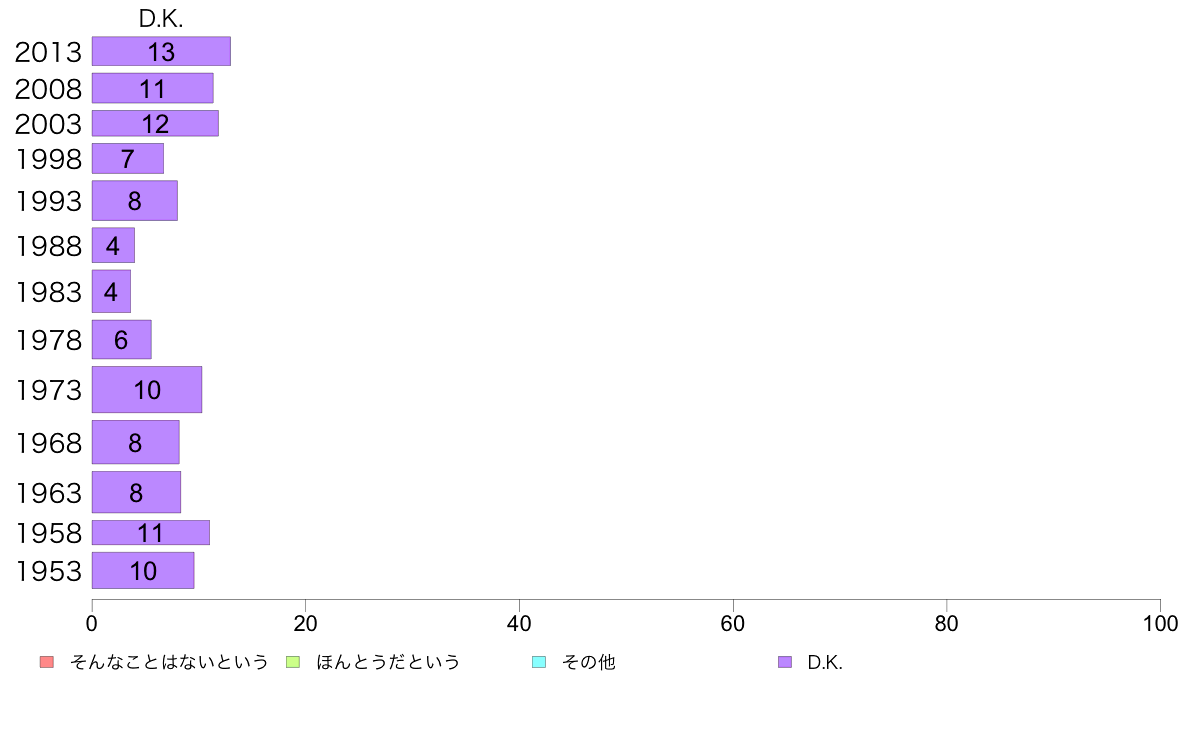1188x736 pixels.
Task: Click the purple D.K. legend swatch
Action: coord(785,662)
